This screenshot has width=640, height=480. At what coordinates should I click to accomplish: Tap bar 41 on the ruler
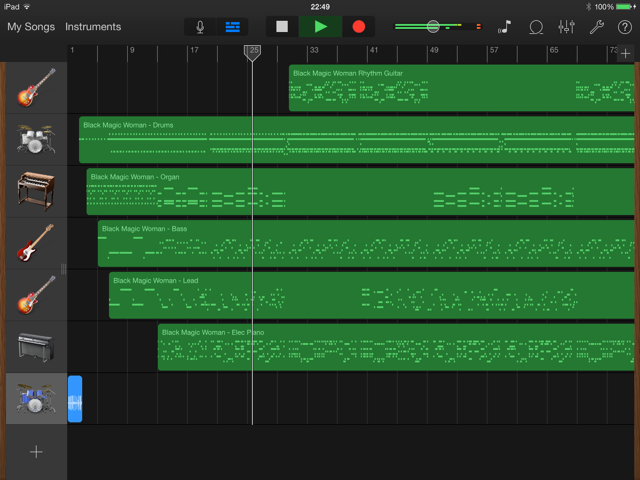[374, 50]
